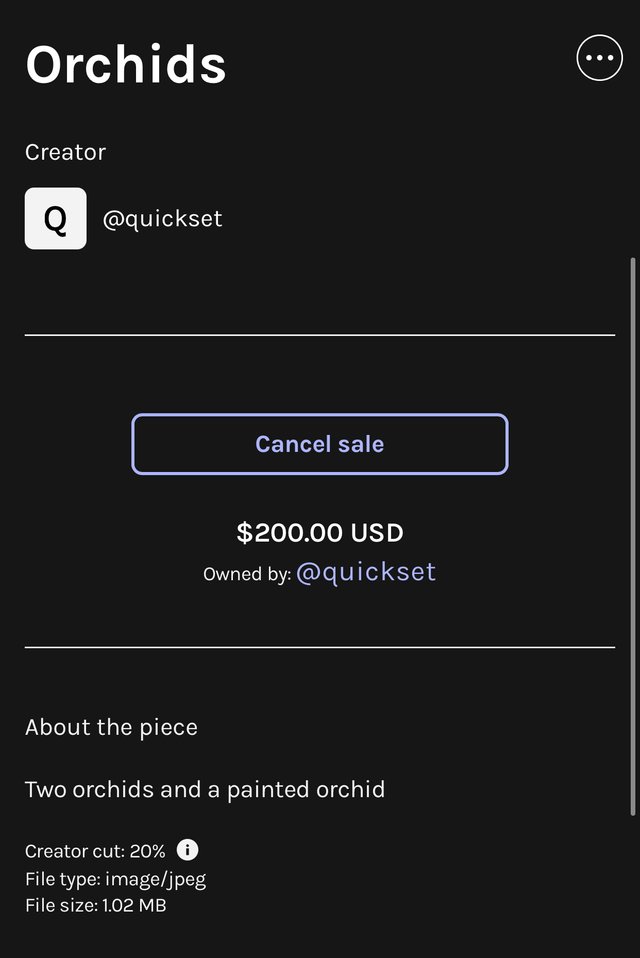
Task: Click the description Two orchids and a painted orchid
Action: pyautogui.click(x=205, y=790)
